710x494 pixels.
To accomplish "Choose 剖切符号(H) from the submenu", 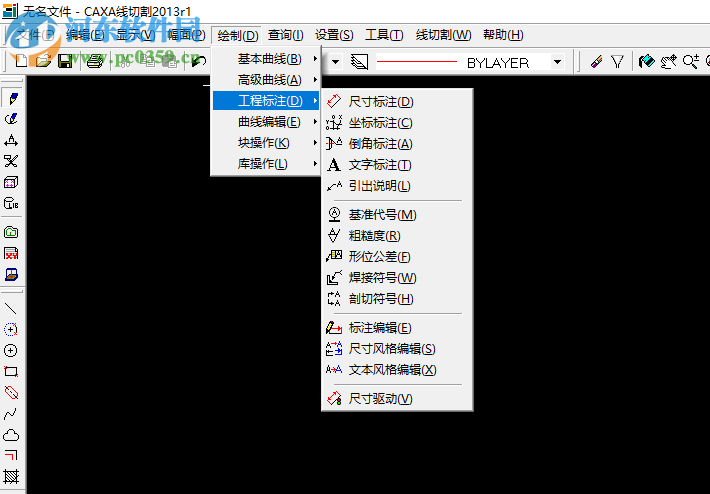I will pyautogui.click(x=397, y=299).
